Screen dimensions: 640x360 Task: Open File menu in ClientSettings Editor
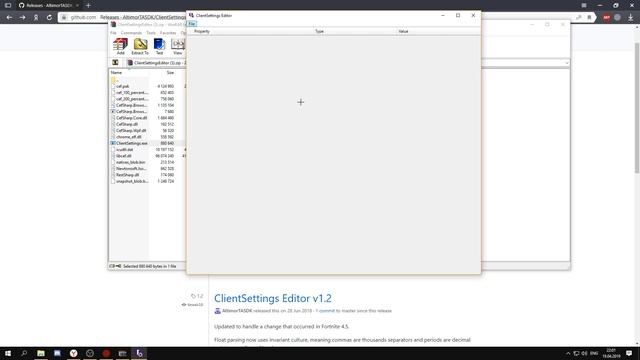pyautogui.click(x=191, y=24)
